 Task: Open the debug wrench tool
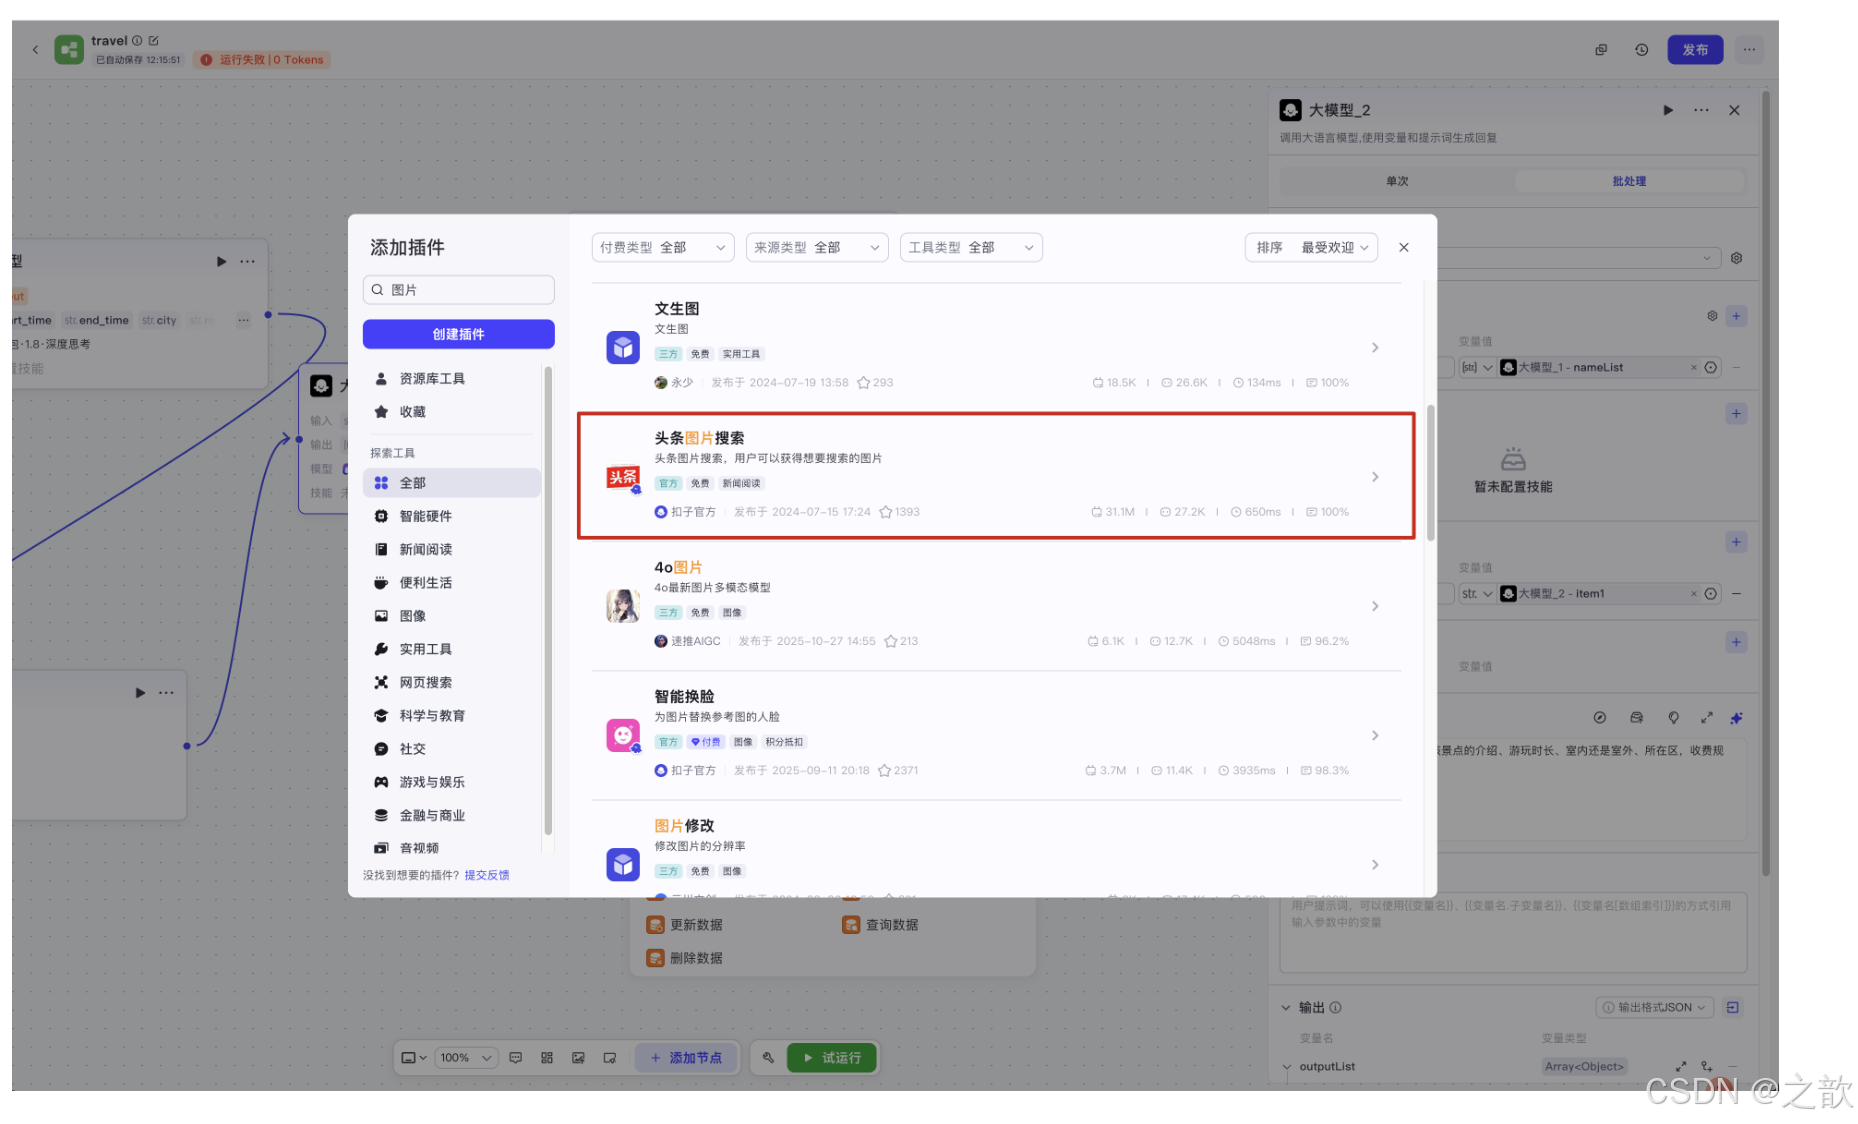pyautogui.click(x=768, y=1057)
